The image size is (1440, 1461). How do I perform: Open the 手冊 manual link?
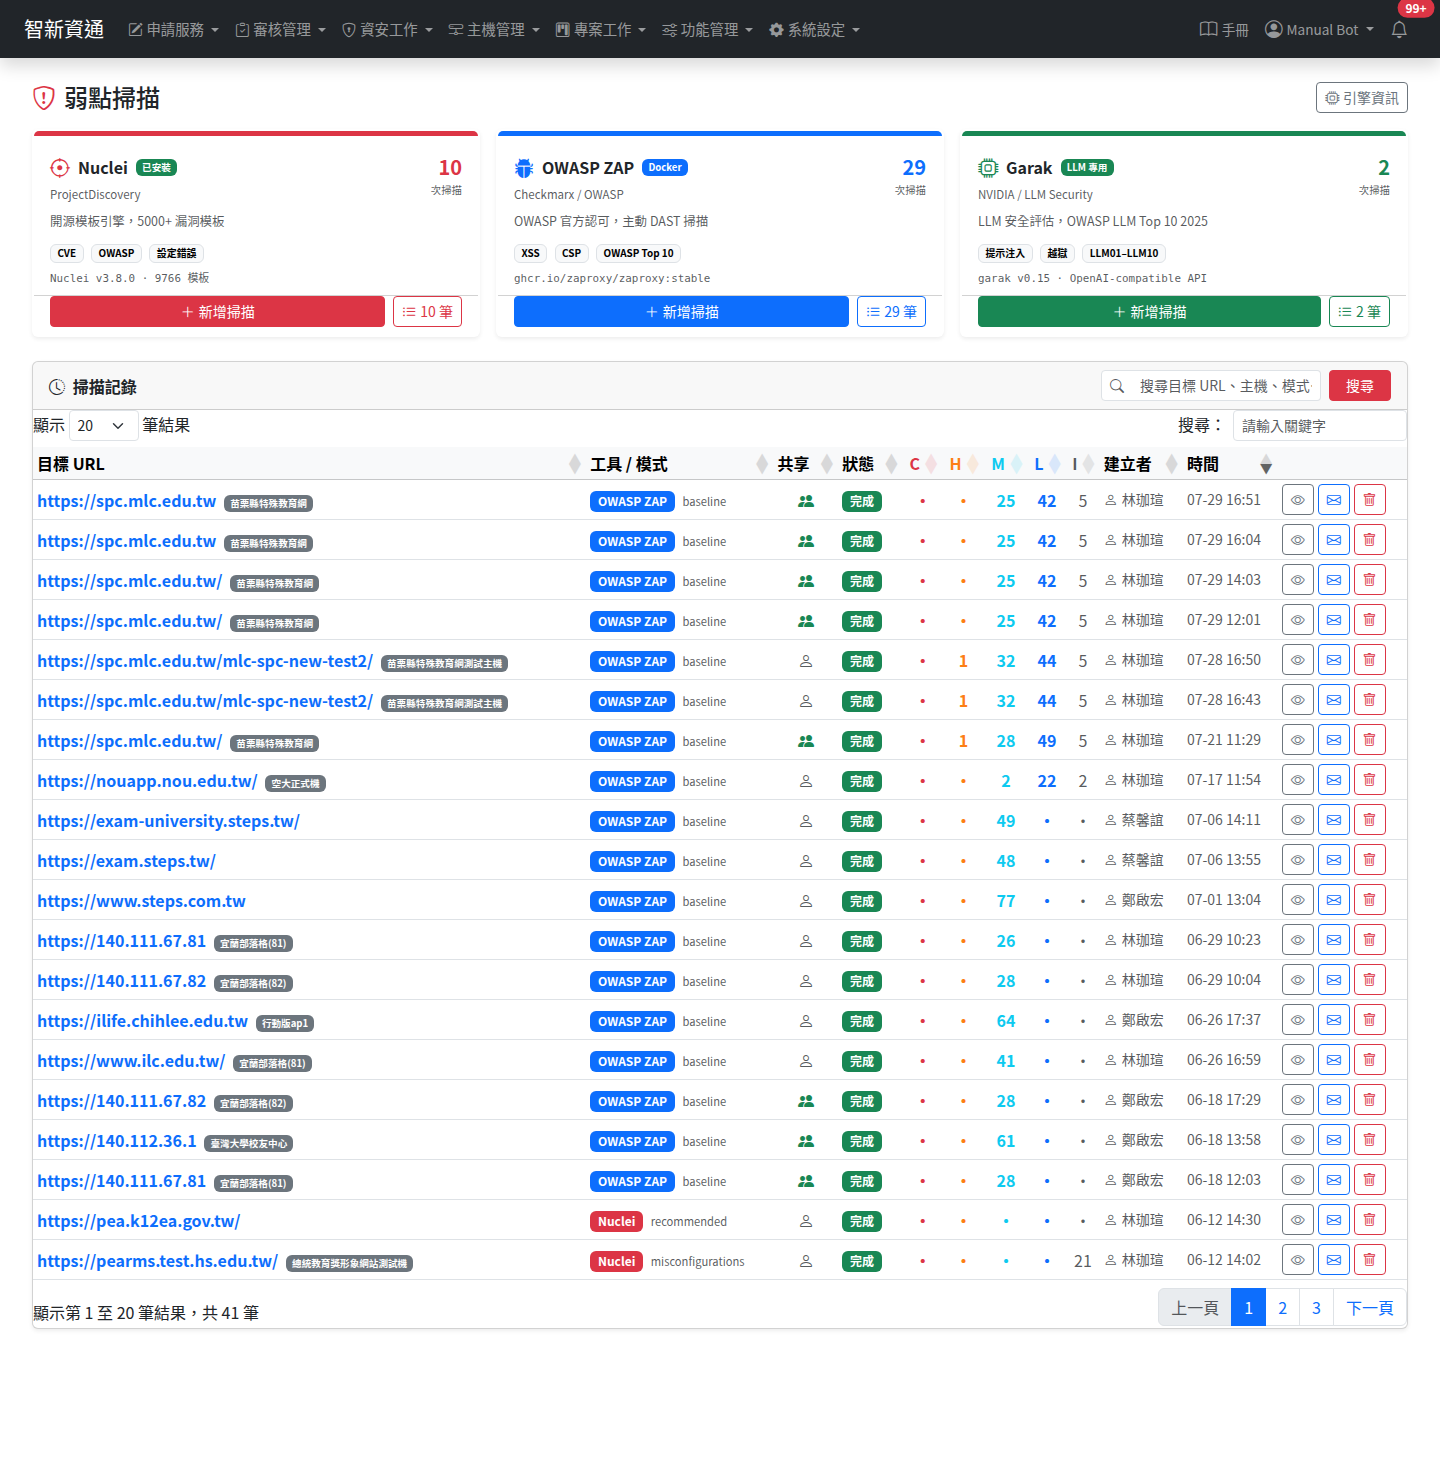pyautogui.click(x=1224, y=30)
